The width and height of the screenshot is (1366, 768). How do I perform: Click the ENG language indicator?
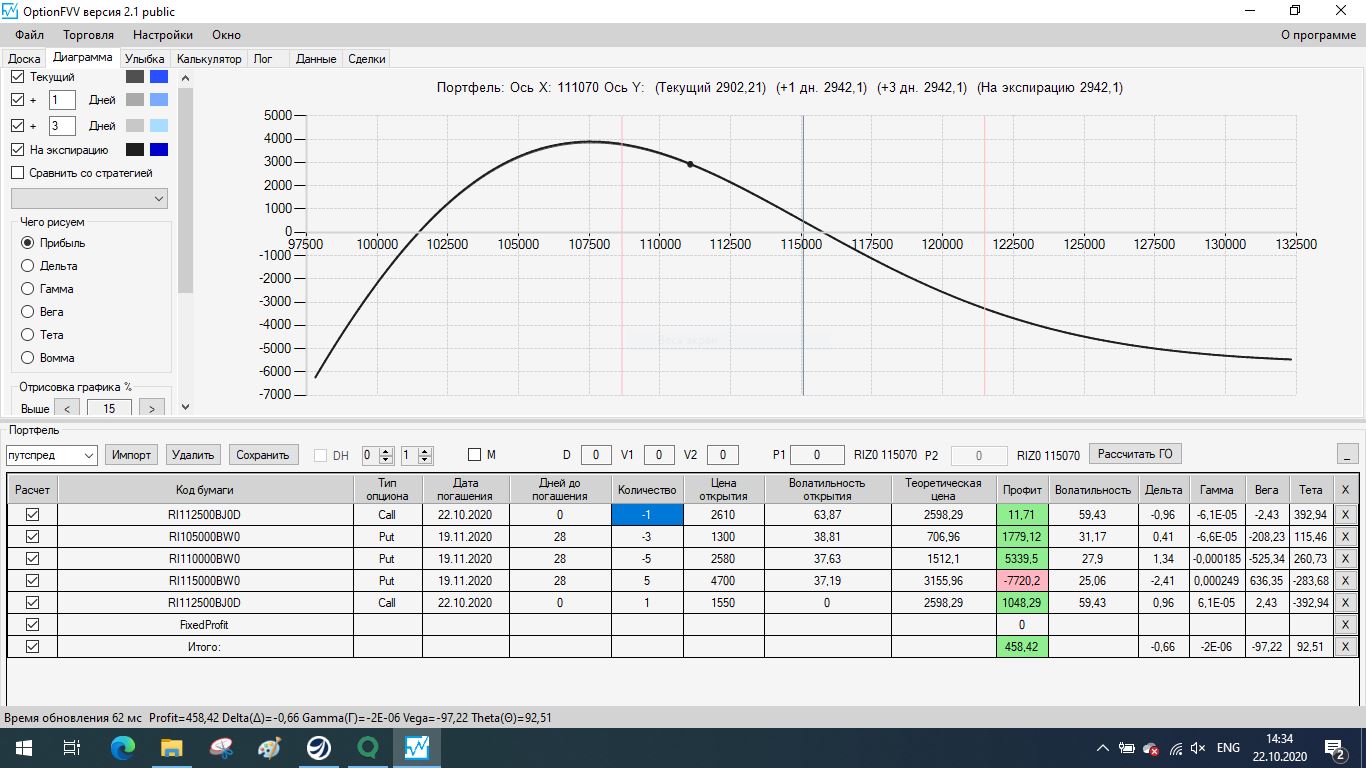pyautogui.click(x=1228, y=748)
